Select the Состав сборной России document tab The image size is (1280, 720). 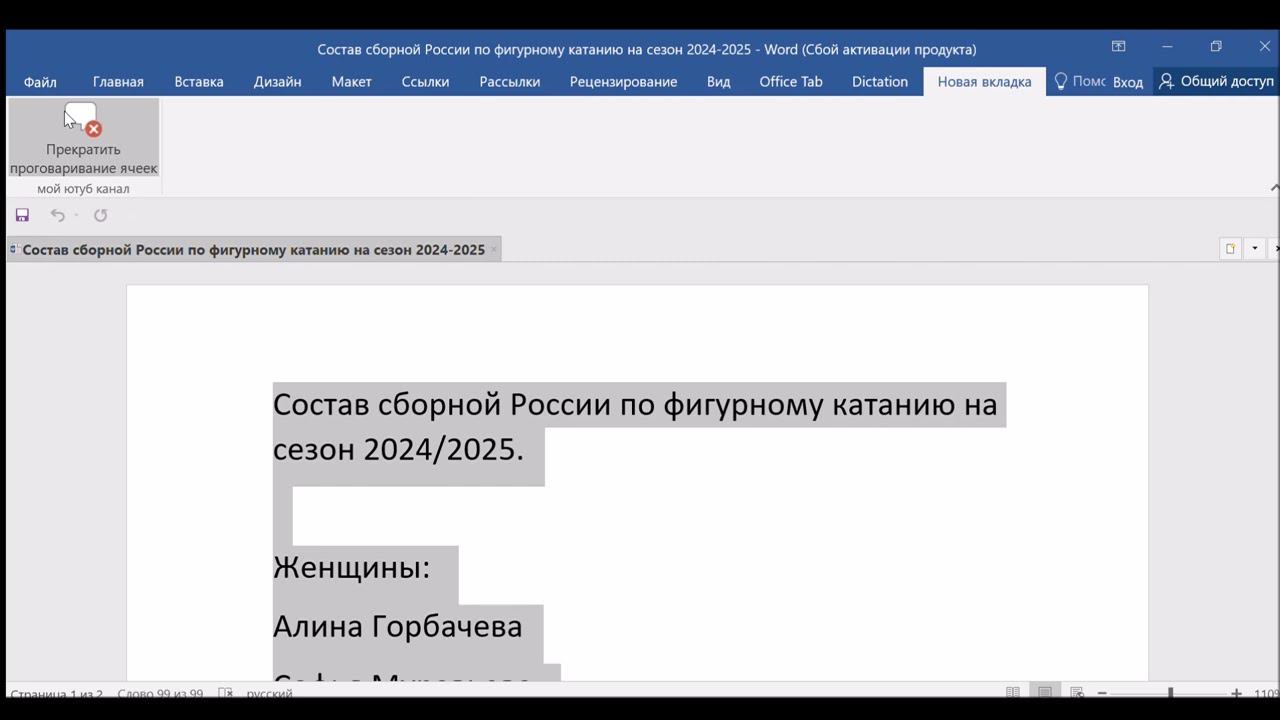click(253, 250)
